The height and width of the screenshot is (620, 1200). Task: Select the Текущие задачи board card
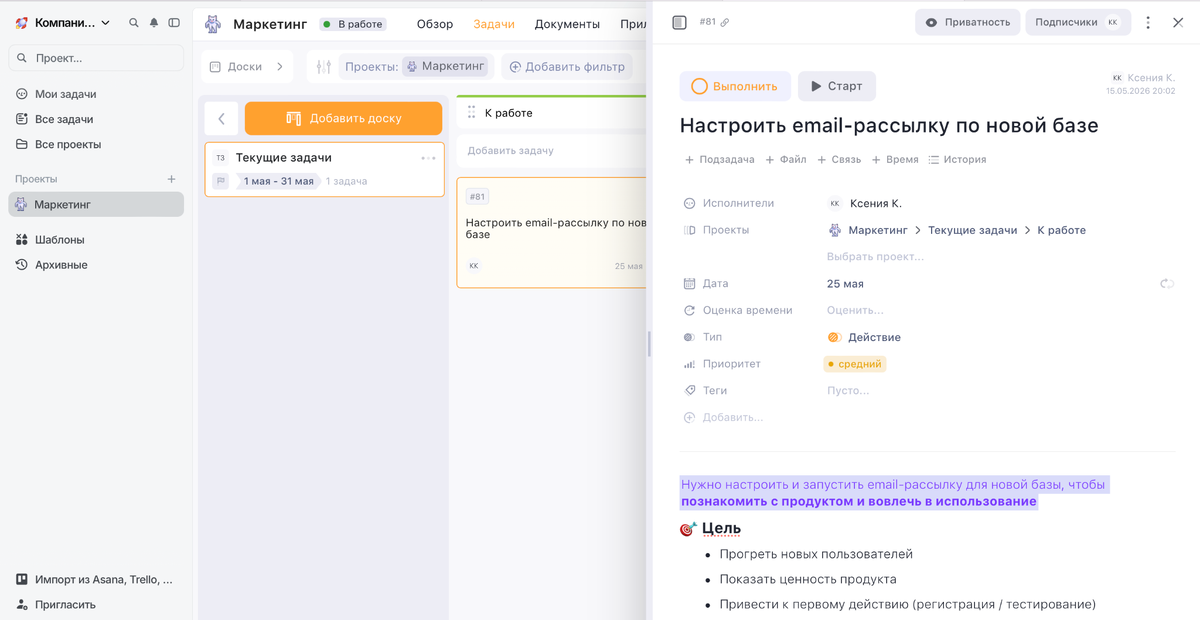325,169
